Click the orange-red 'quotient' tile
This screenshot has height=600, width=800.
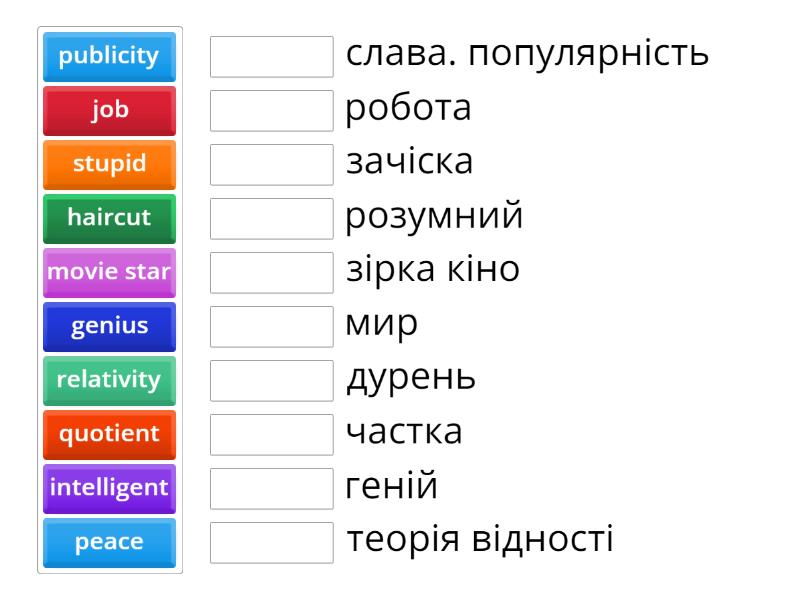pyautogui.click(x=109, y=434)
